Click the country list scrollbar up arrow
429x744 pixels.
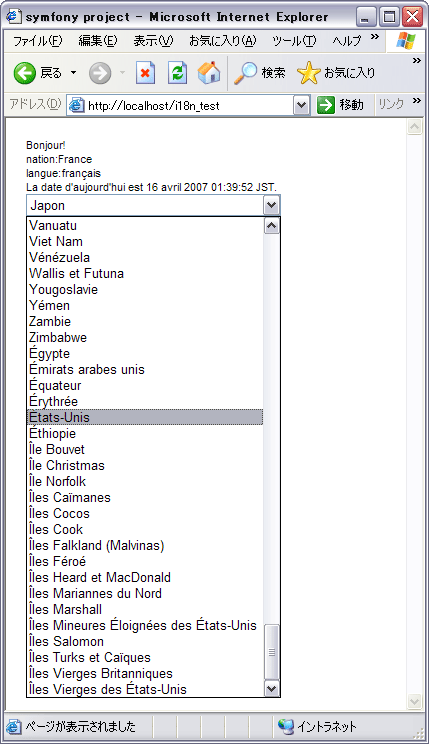(x=271, y=226)
